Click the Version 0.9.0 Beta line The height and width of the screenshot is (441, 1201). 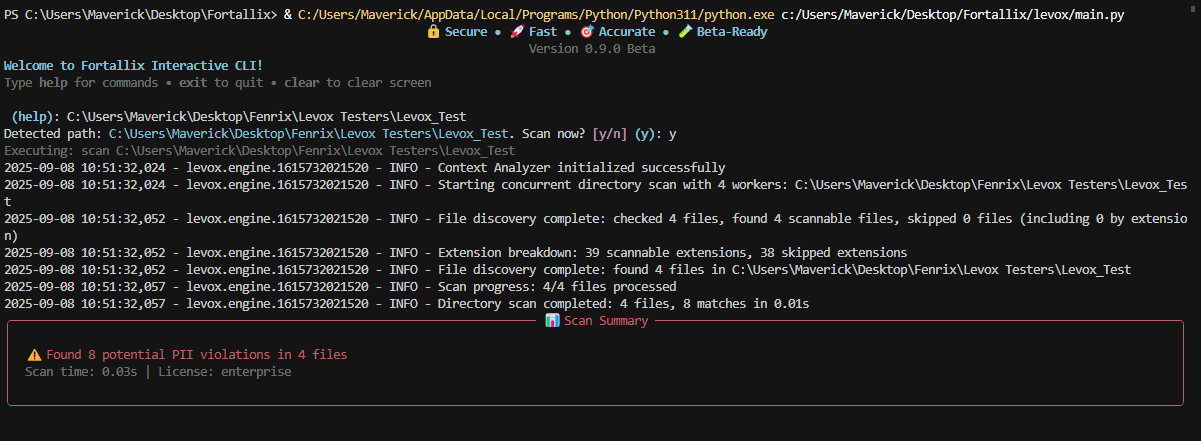(592, 49)
